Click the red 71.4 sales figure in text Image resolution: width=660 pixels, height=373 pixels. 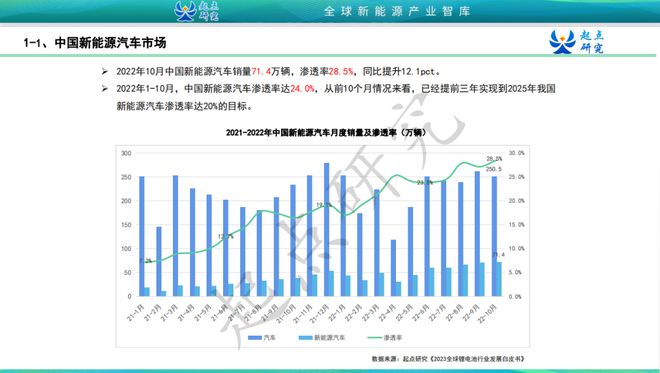(261, 72)
